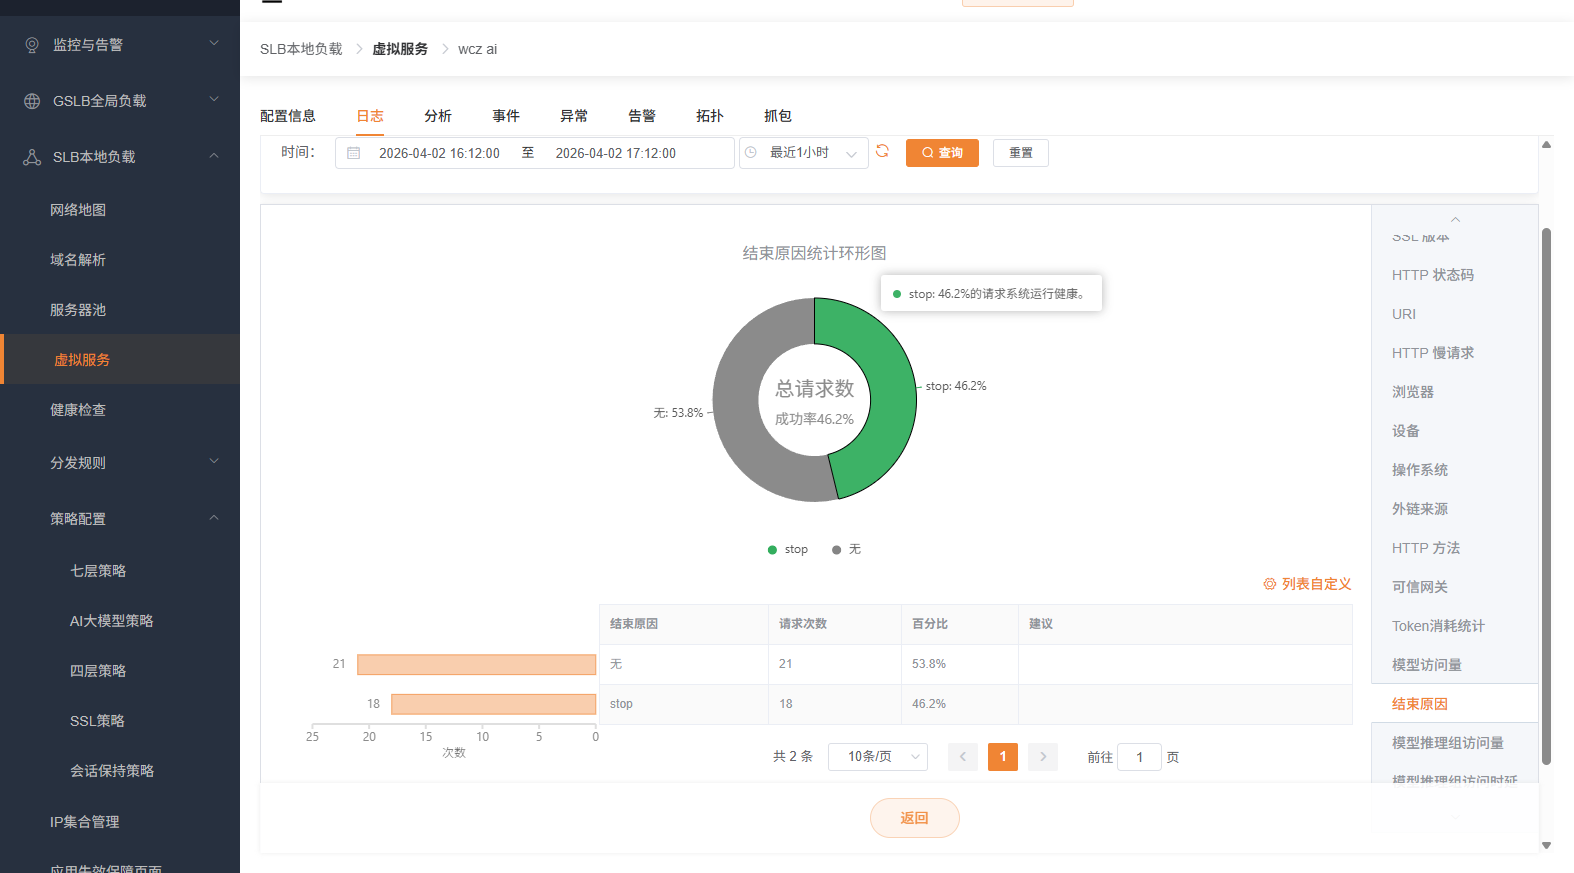Image resolution: width=1574 pixels, height=873 pixels.
Task: Select HTTP 慢请求 in category list
Action: [x=1433, y=353]
